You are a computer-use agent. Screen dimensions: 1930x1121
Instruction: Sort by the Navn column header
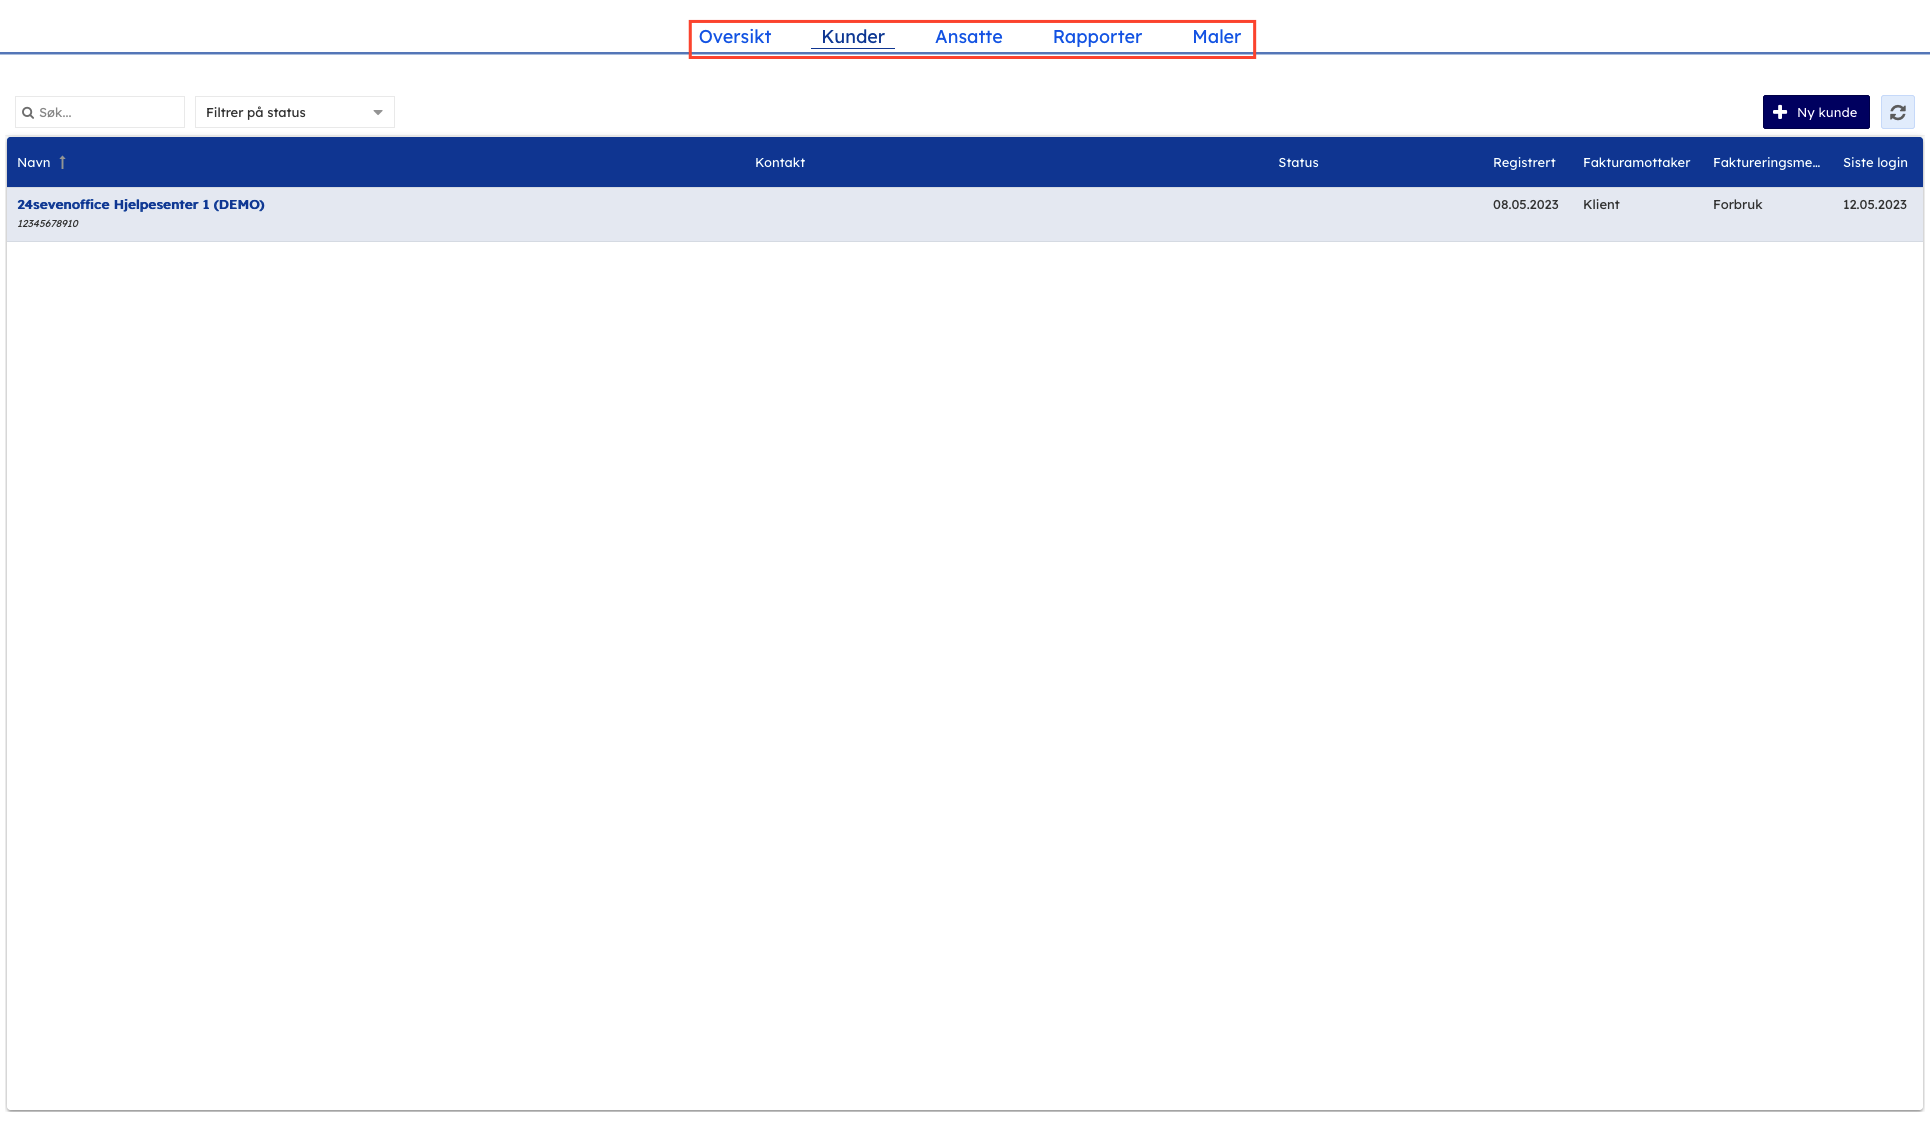(x=34, y=162)
